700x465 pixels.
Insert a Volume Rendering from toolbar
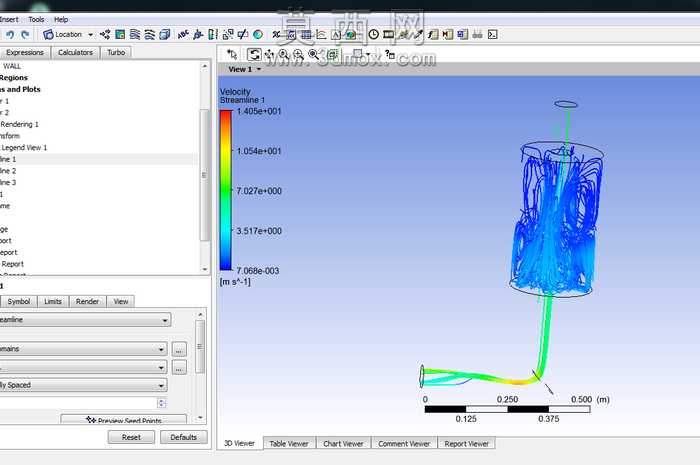pos(165,34)
